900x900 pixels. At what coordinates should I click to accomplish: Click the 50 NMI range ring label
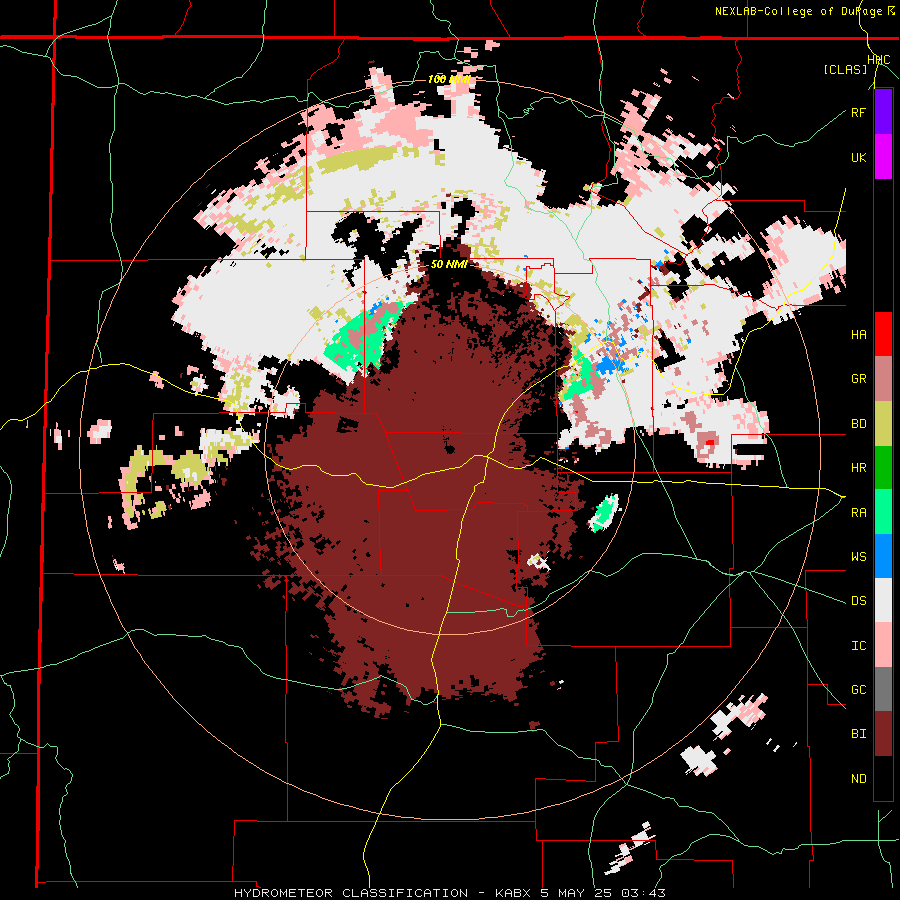448,265
